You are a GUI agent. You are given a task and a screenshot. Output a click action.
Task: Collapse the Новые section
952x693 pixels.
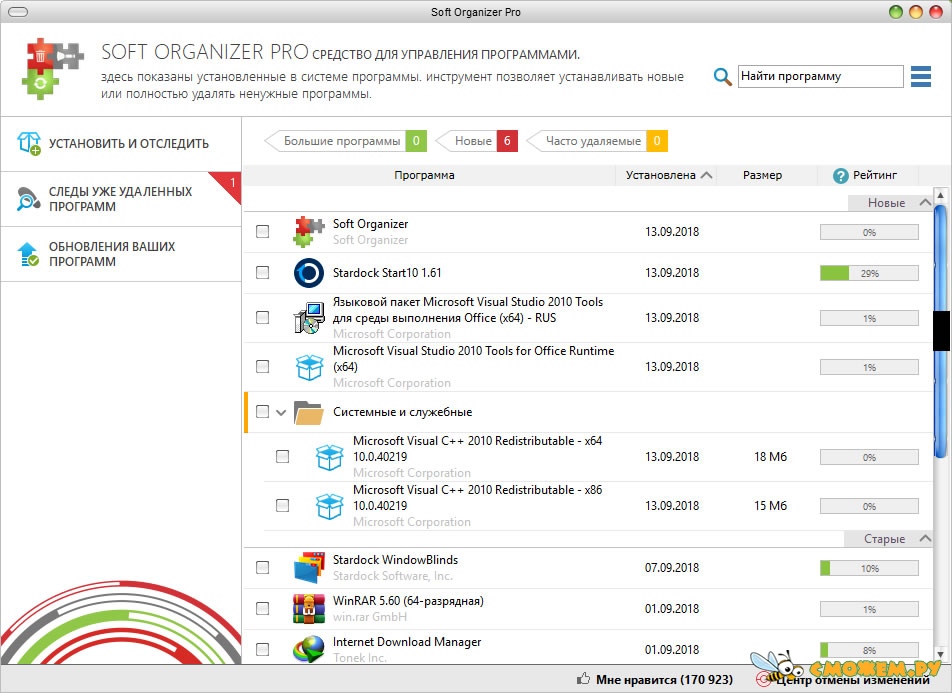(925, 202)
